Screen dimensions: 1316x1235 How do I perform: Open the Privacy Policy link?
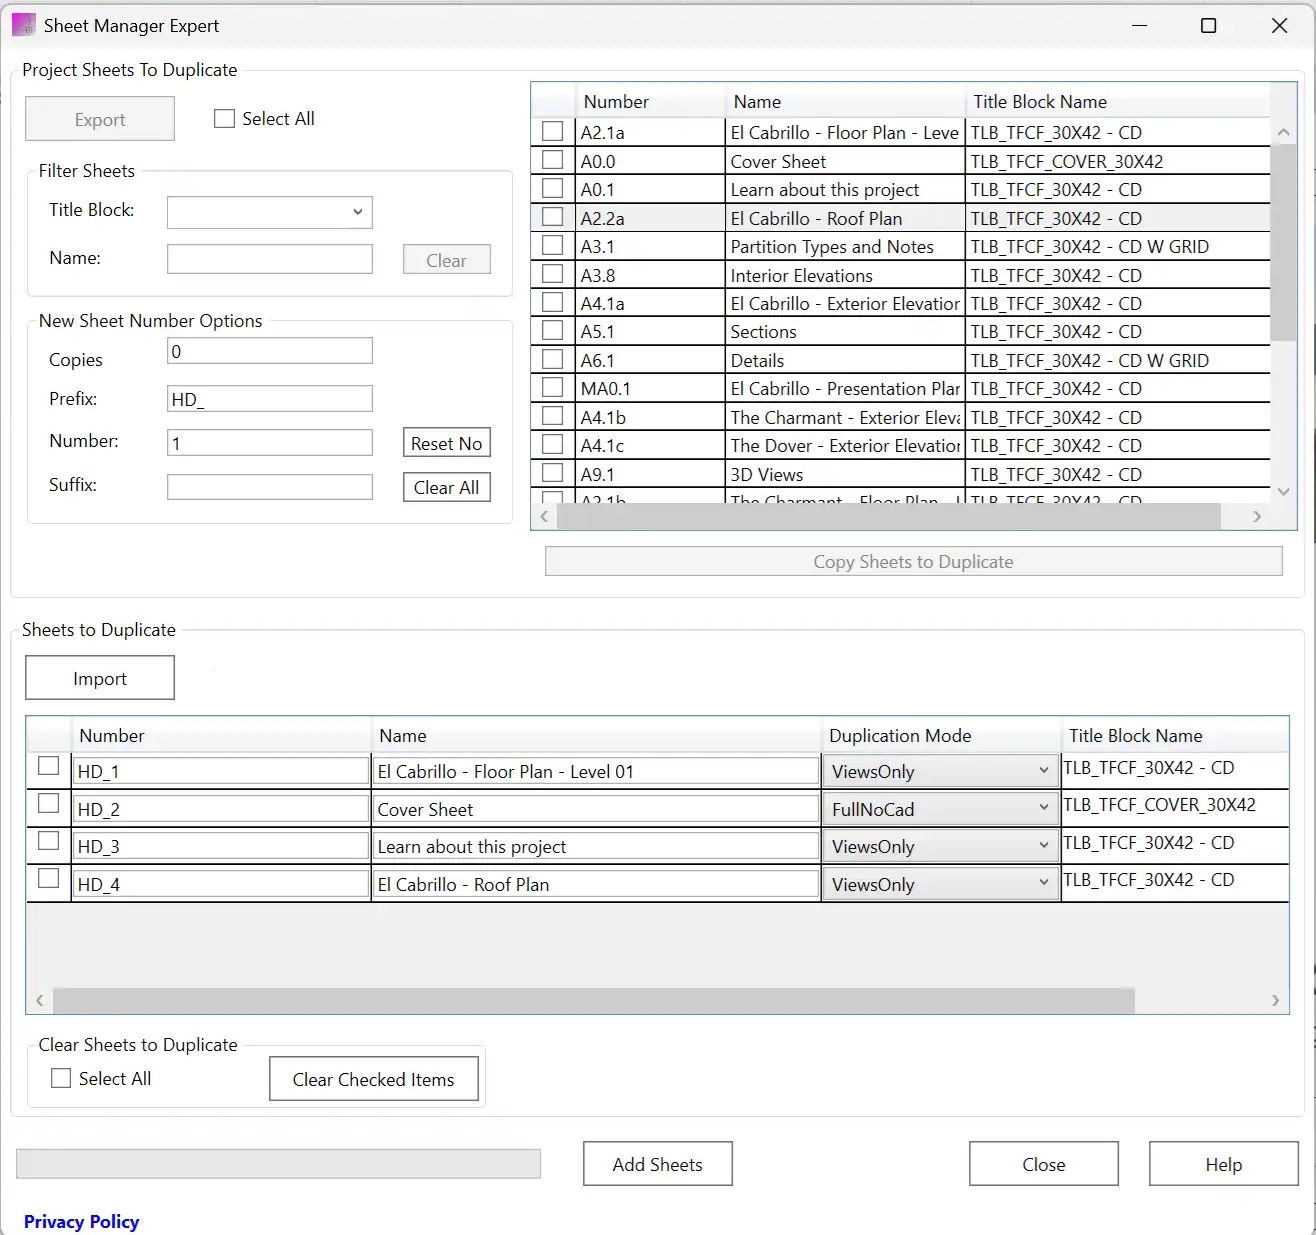coord(81,1221)
